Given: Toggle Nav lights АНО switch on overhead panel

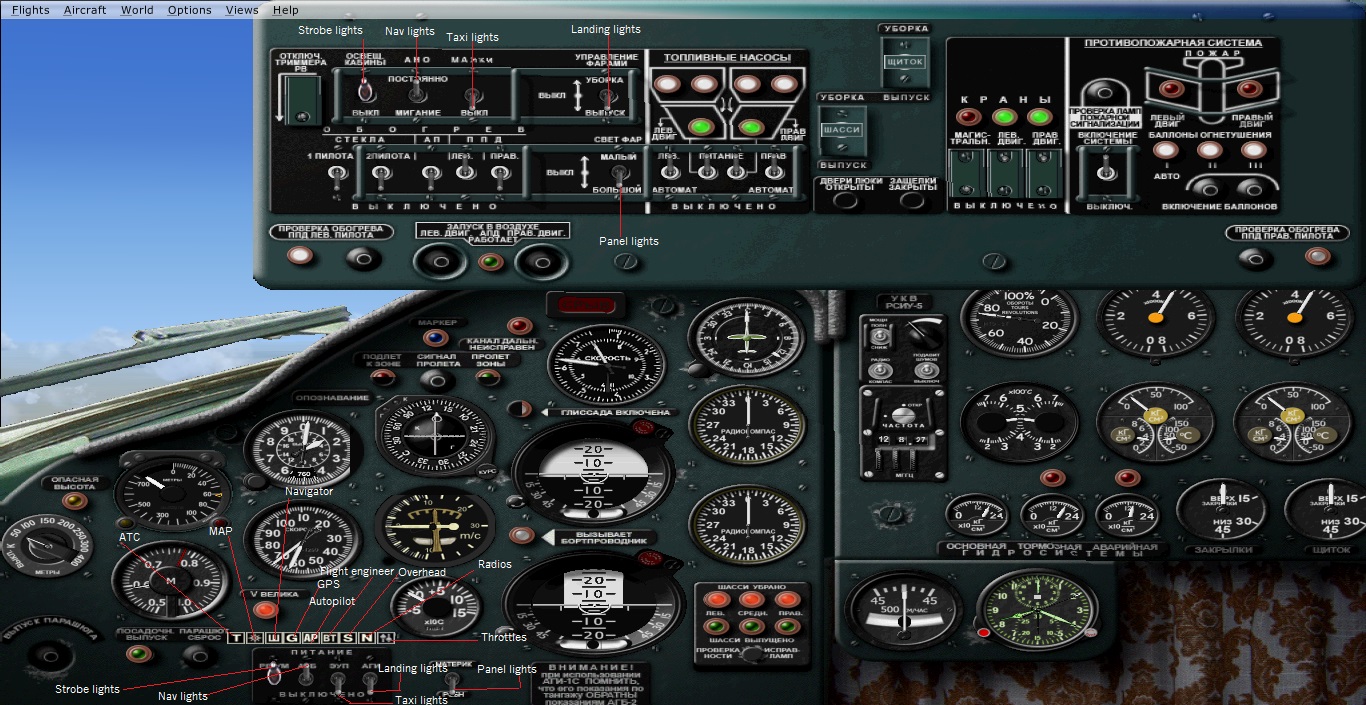Looking at the screenshot, I should 417,93.
